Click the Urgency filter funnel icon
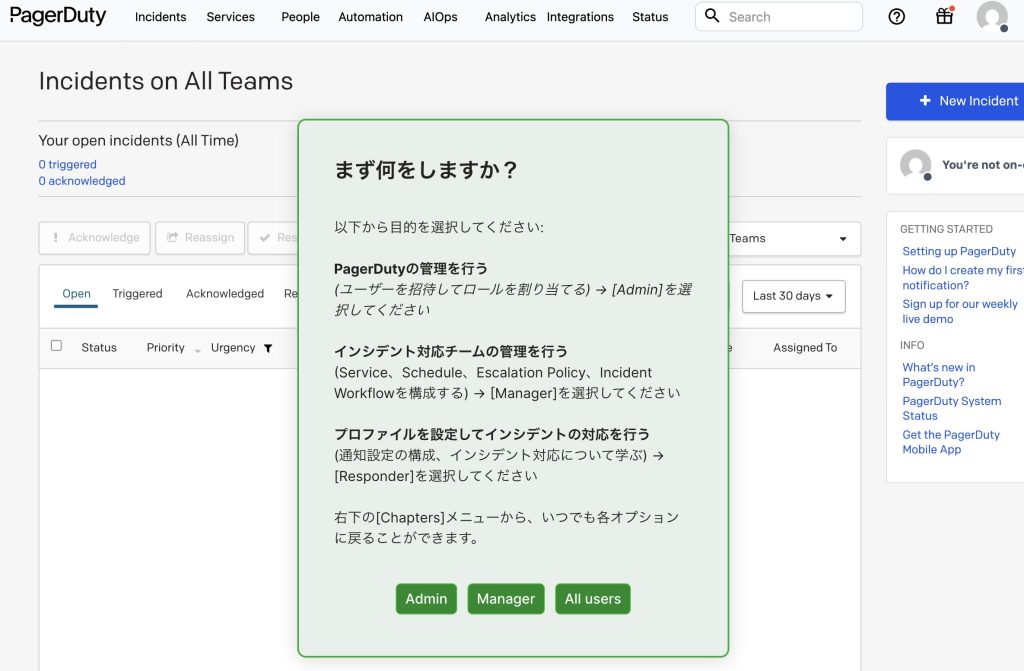 coord(268,348)
